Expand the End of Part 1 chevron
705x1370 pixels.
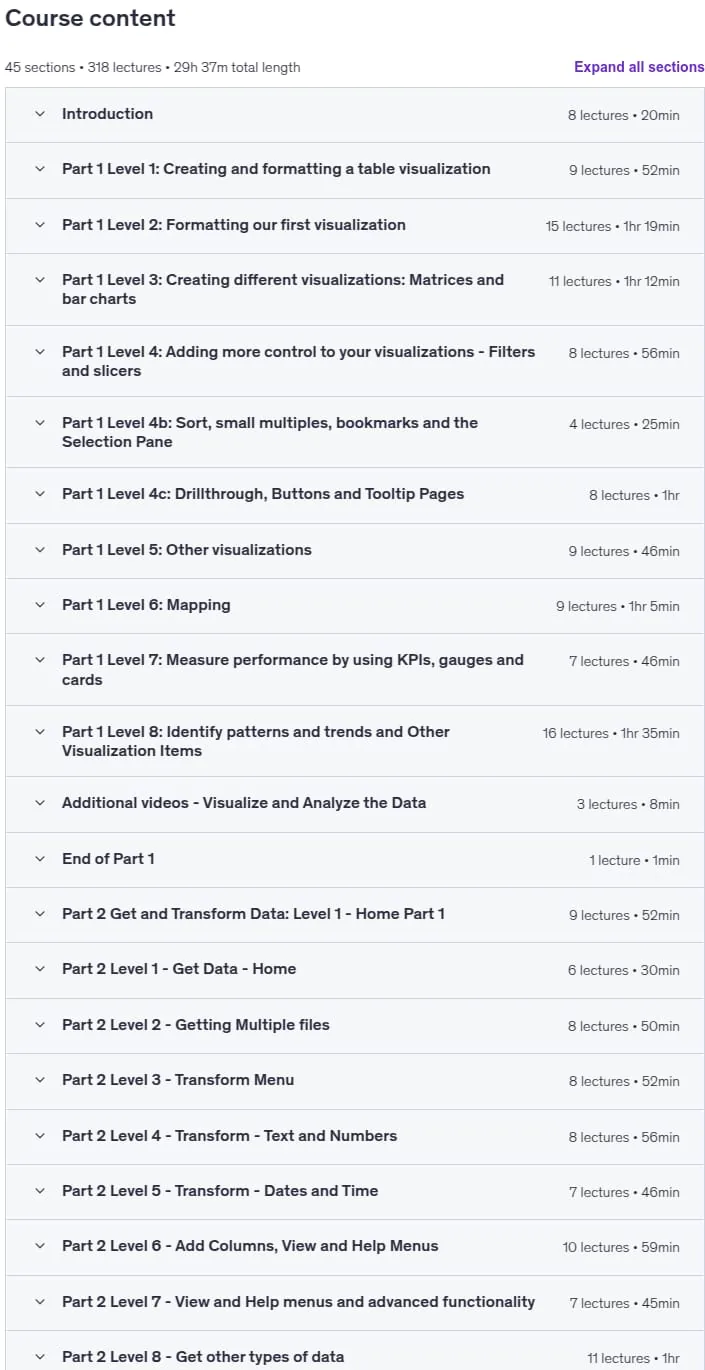pos(40,859)
